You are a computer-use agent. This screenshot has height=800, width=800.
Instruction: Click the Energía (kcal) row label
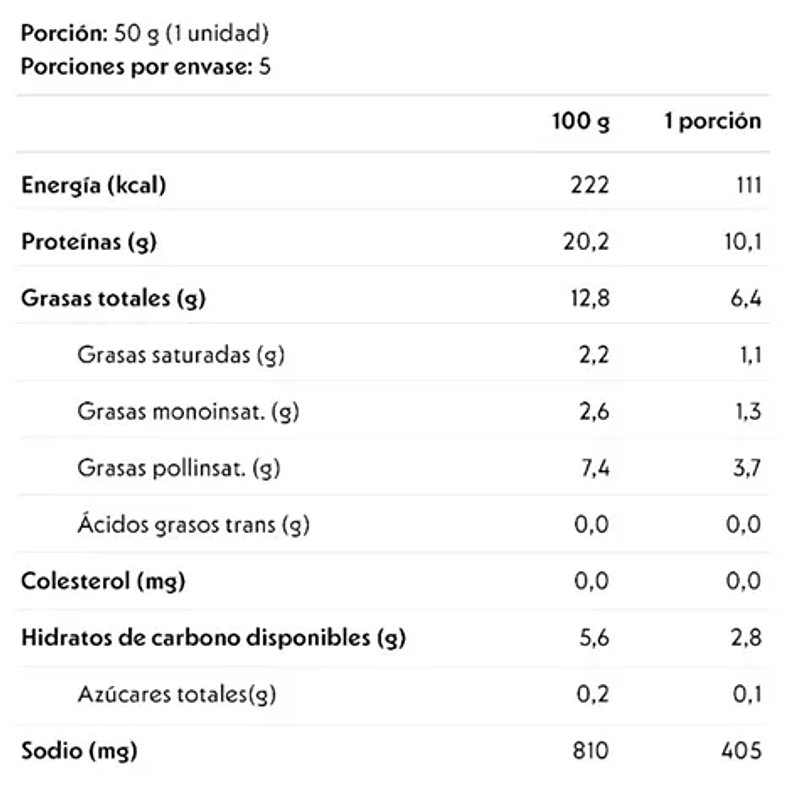(x=93, y=185)
